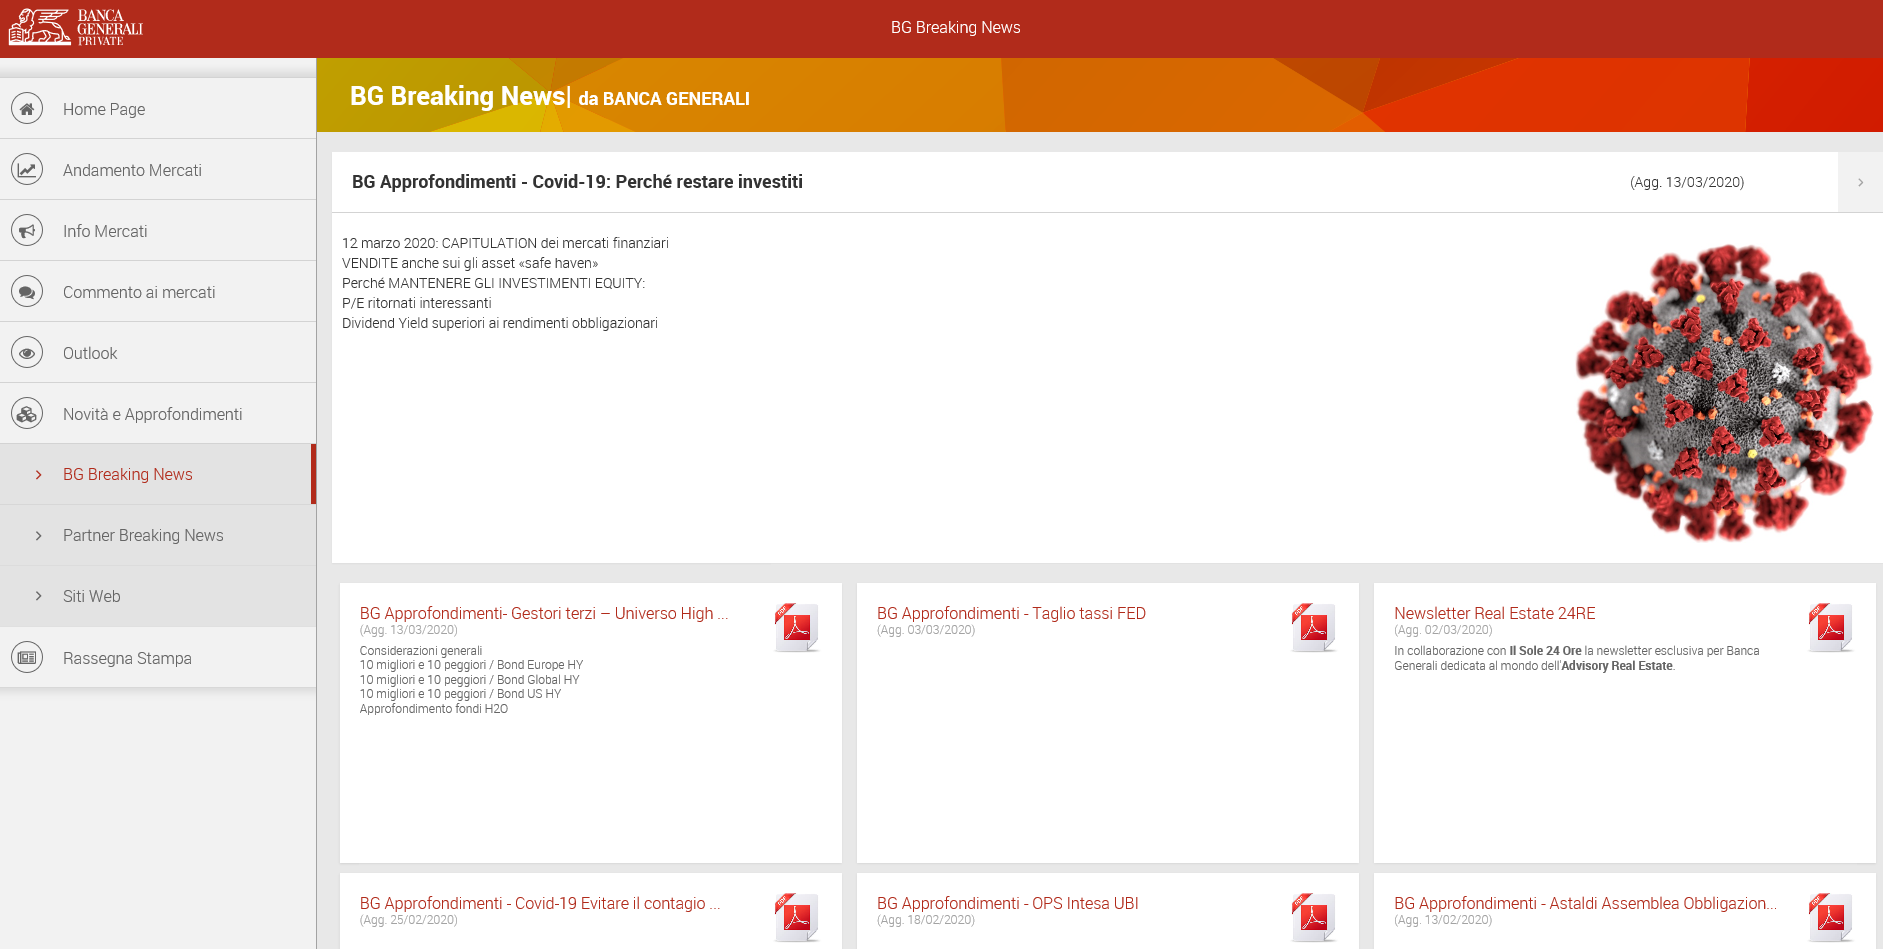Image resolution: width=1883 pixels, height=949 pixels.
Task: Click text 'Perché MANTENERE GLI INVESTIMENTI EQUITY:'
Action: (493, 283)
